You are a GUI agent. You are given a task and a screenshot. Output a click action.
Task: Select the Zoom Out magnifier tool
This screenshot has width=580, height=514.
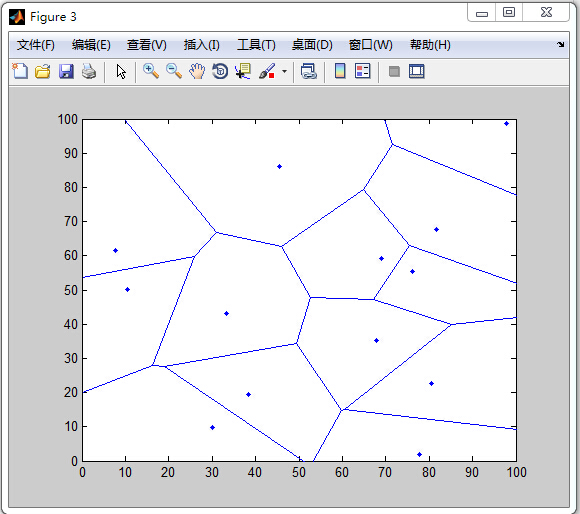tap(174, 71)
